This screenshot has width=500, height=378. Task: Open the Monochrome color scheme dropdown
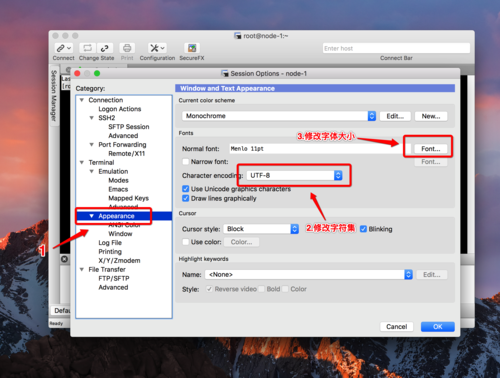(279, 116)
